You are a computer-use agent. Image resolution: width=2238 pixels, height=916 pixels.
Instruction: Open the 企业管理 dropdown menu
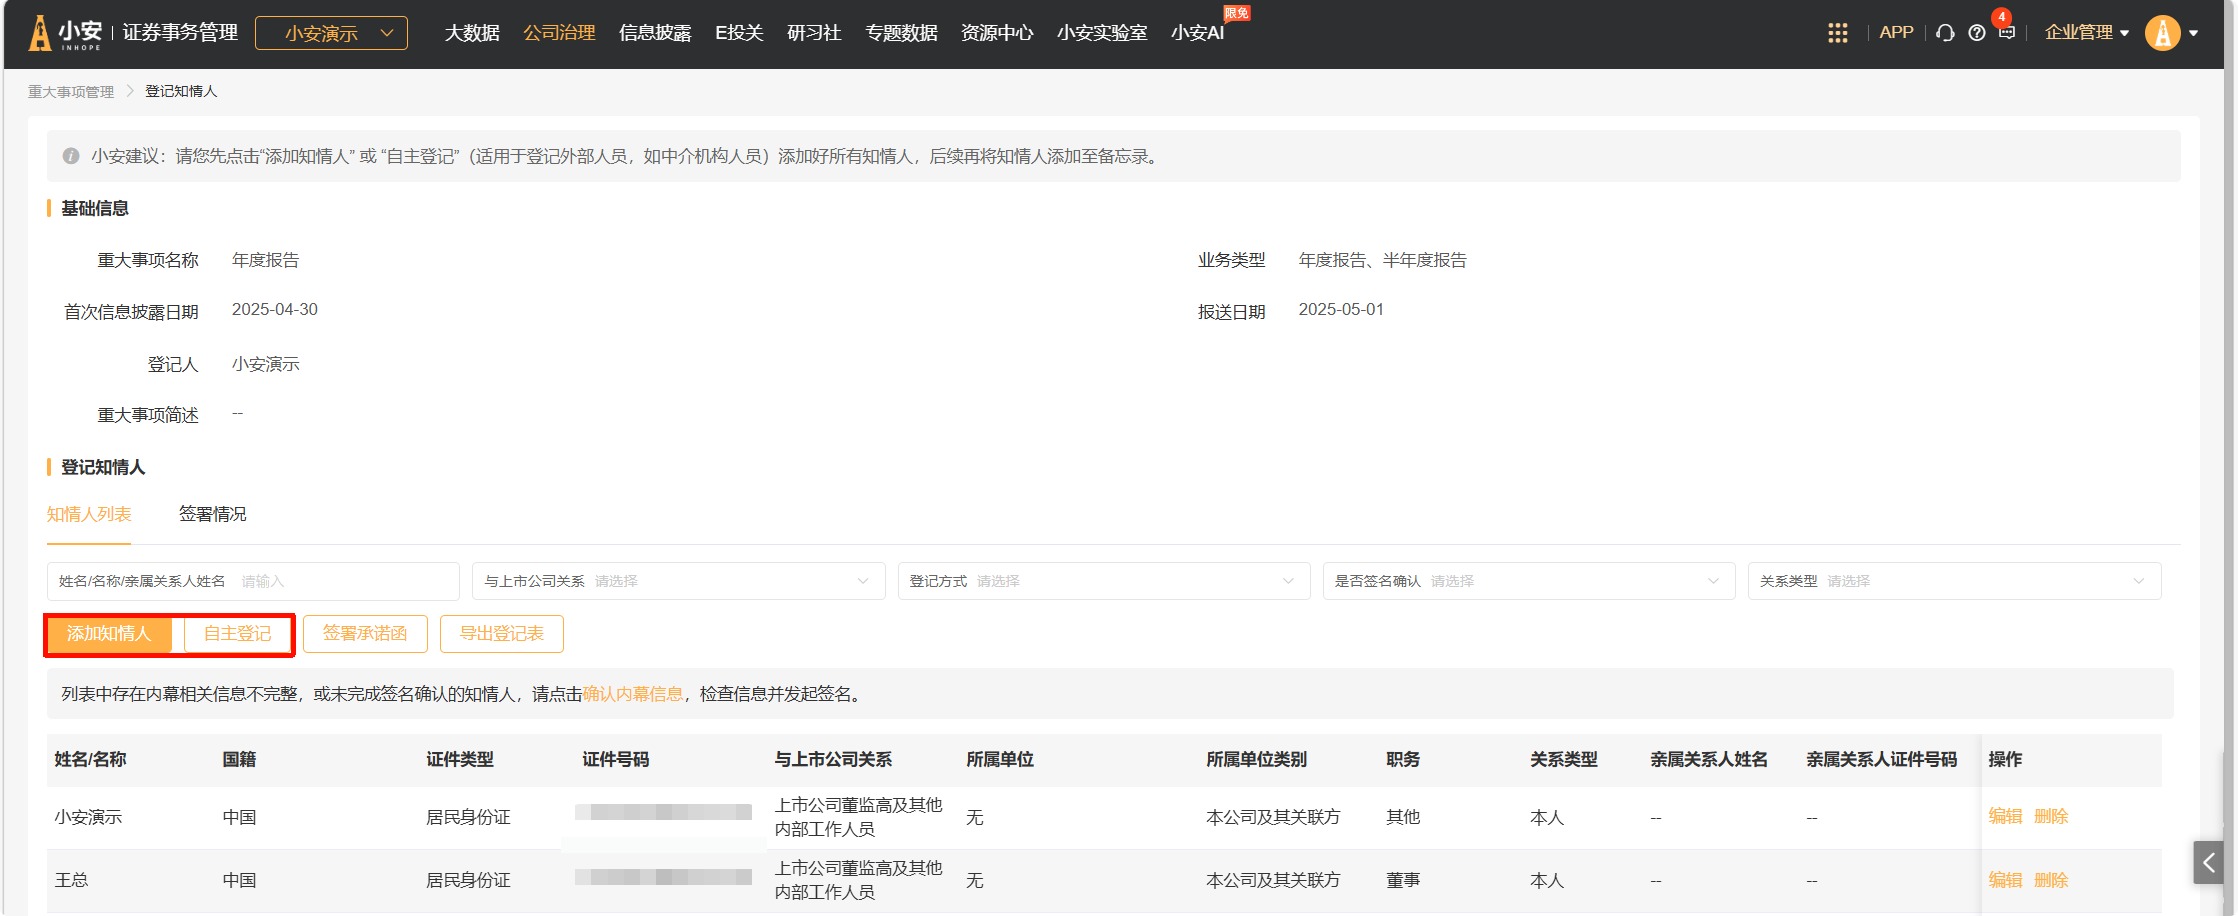[2086, 33]
